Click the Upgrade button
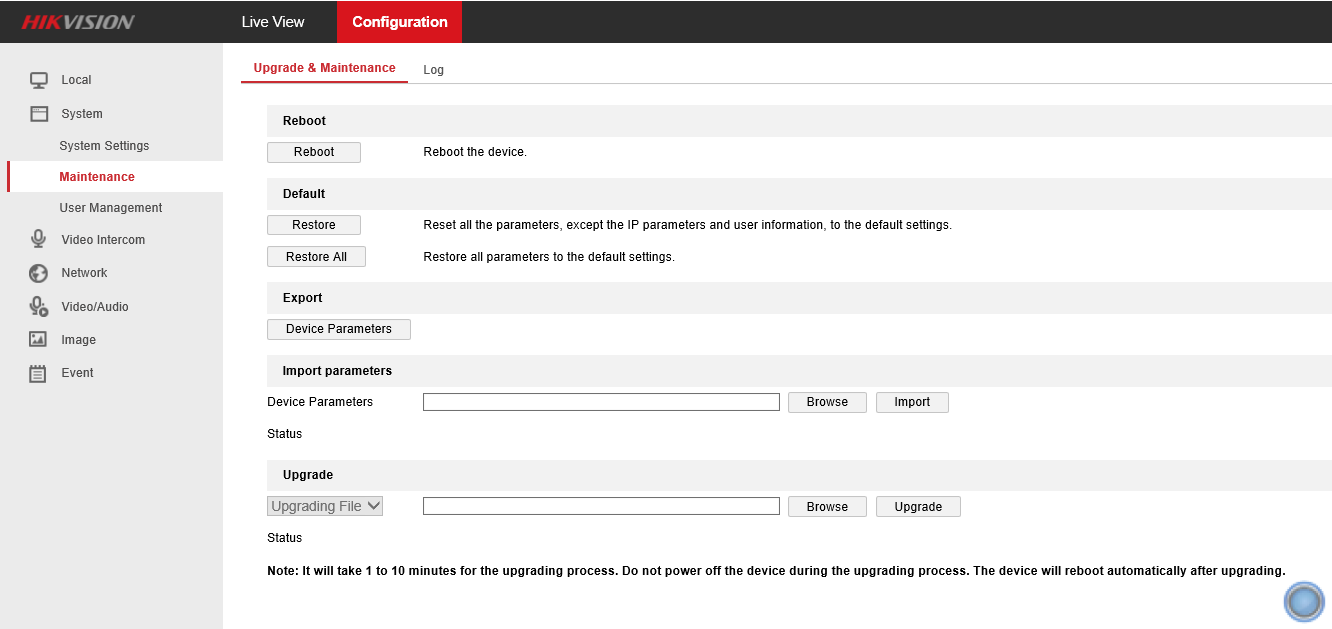This screenshot has width=1332, height=629. click(918, 507)
